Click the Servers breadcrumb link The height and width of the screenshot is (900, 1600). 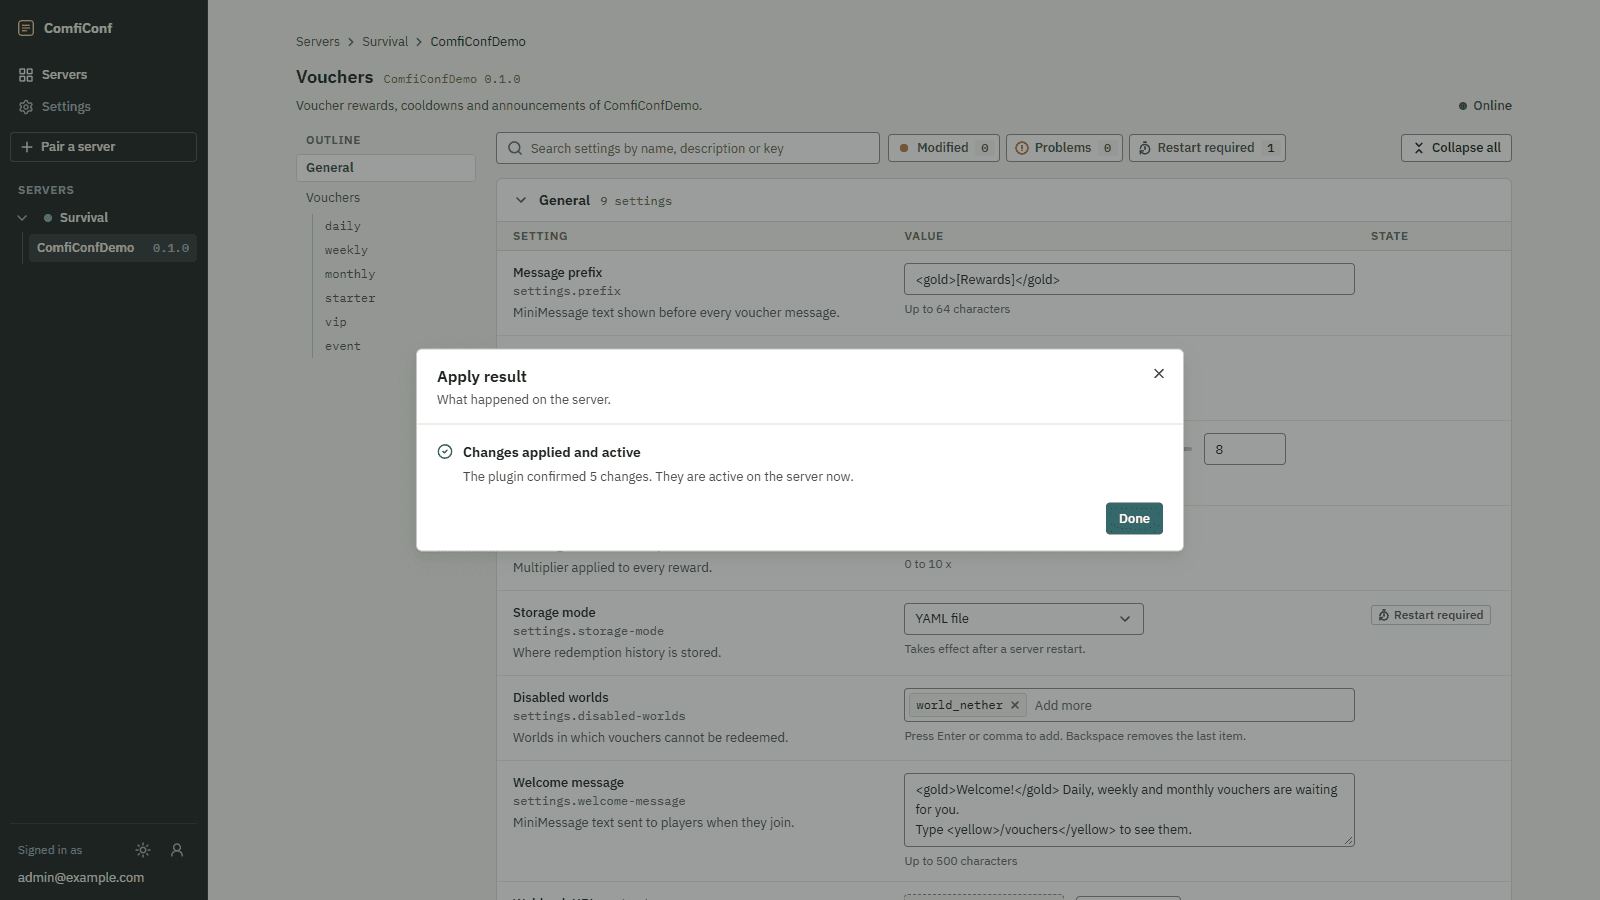[318, 42]
